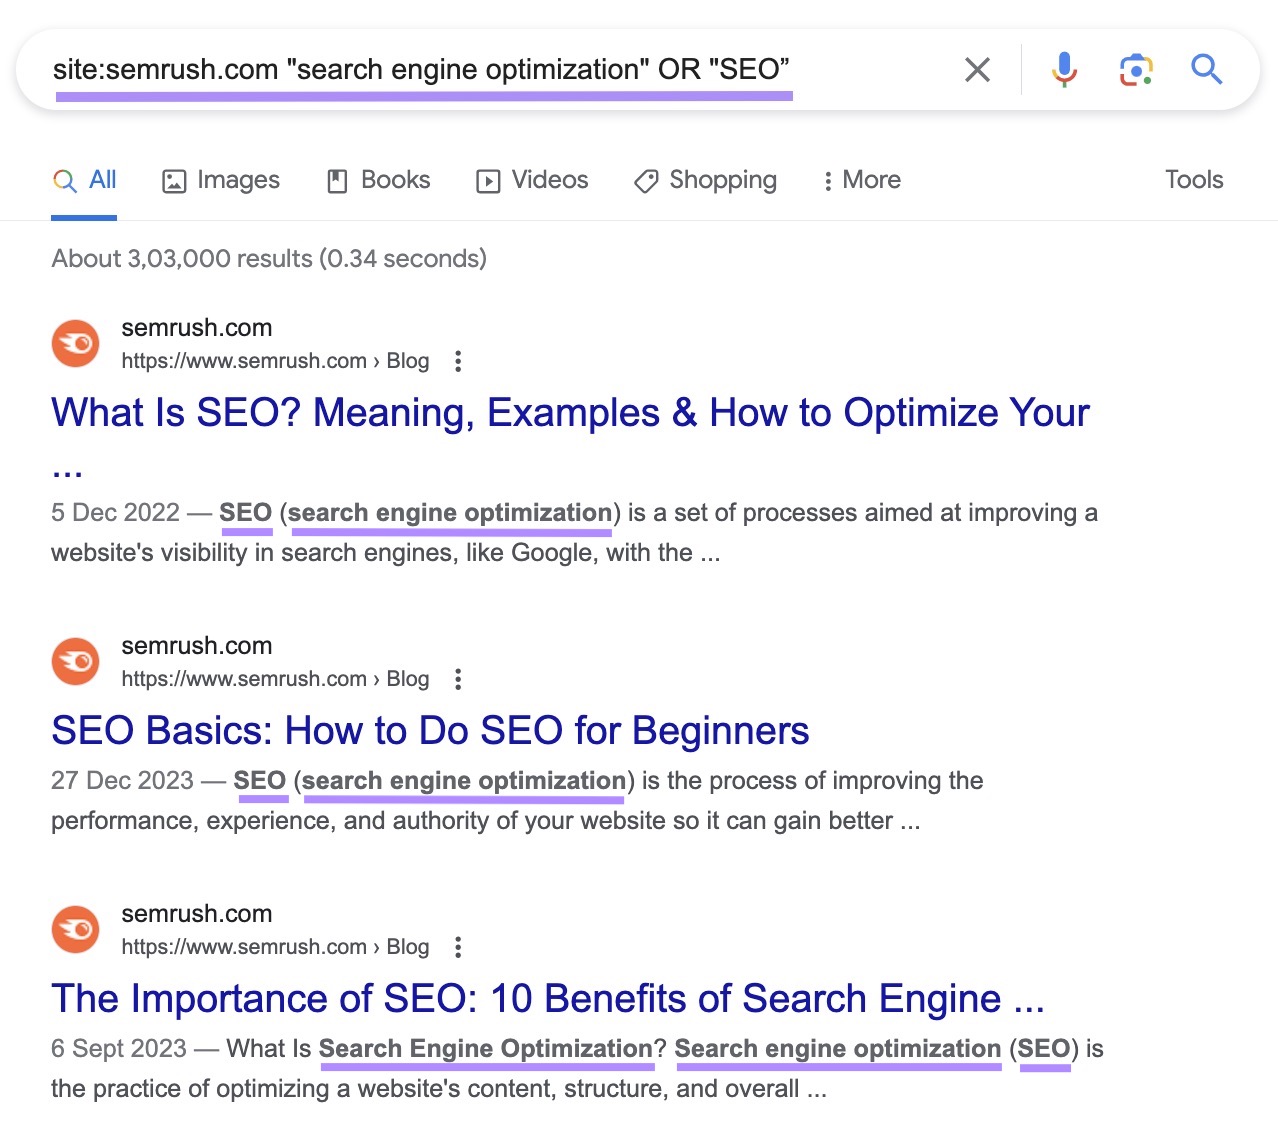The height and width of the screenshot is (1132, 1278).
Task: Click the Semrush favicon on the first result
Action: coord(75,343)
